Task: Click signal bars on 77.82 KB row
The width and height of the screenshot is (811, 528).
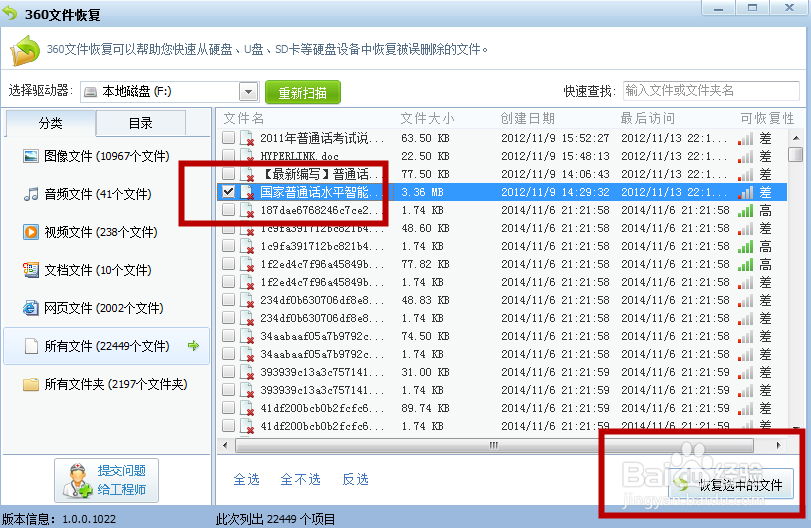Action: coord(745,265)
